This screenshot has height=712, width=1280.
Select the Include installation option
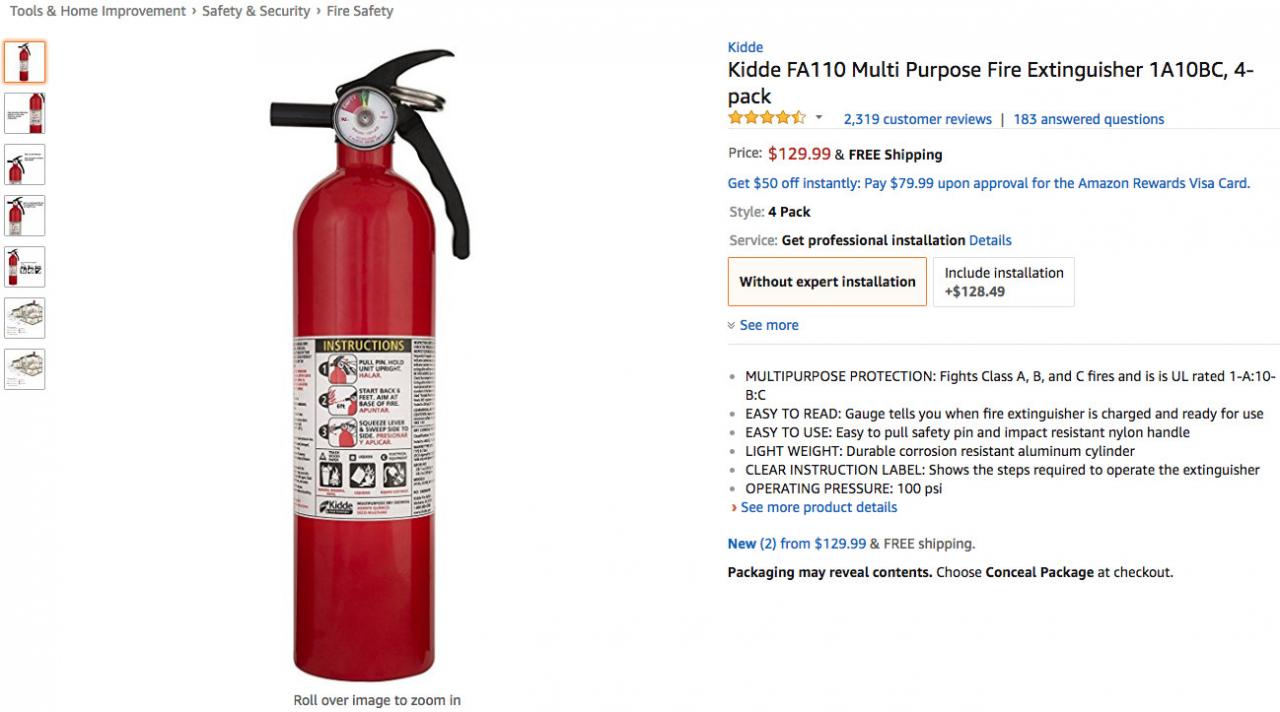click(1003, 282)
